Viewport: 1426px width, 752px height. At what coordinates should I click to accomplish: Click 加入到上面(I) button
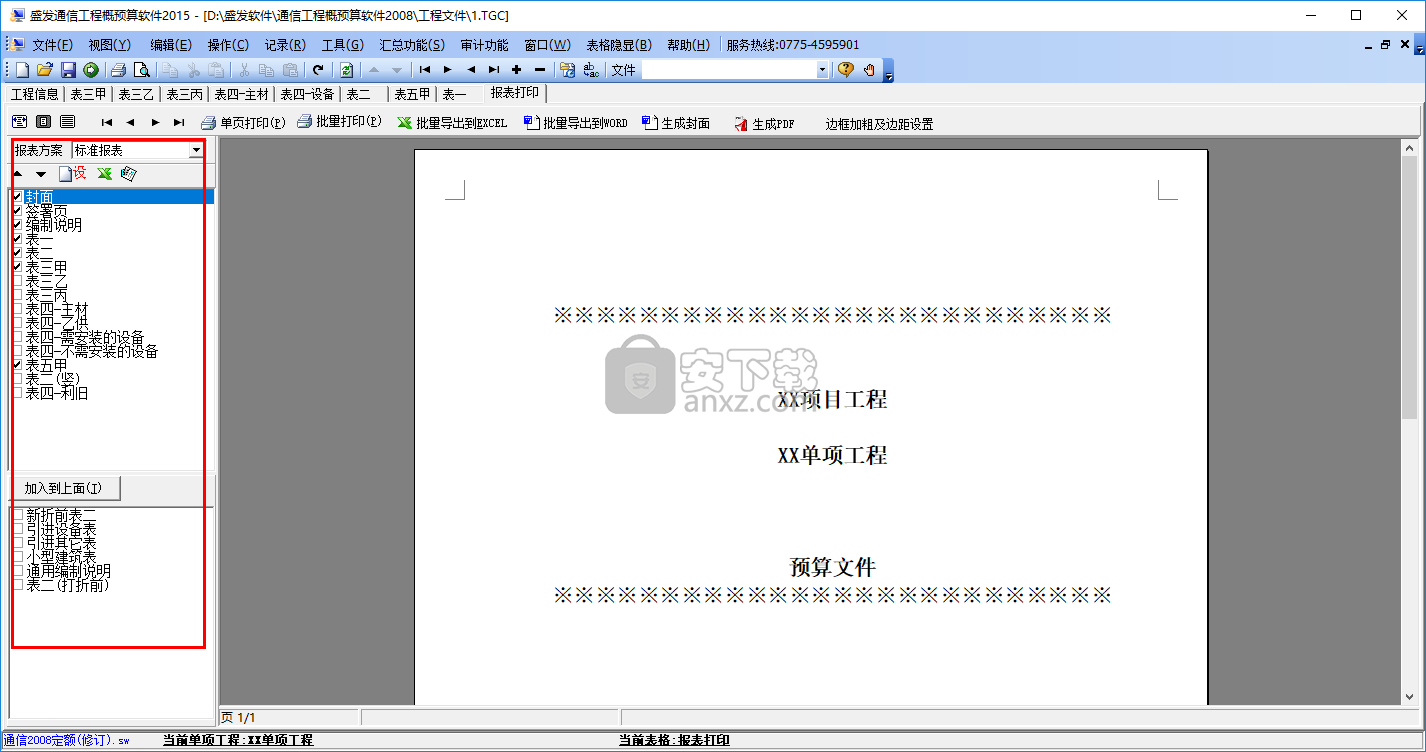[64, 488]
